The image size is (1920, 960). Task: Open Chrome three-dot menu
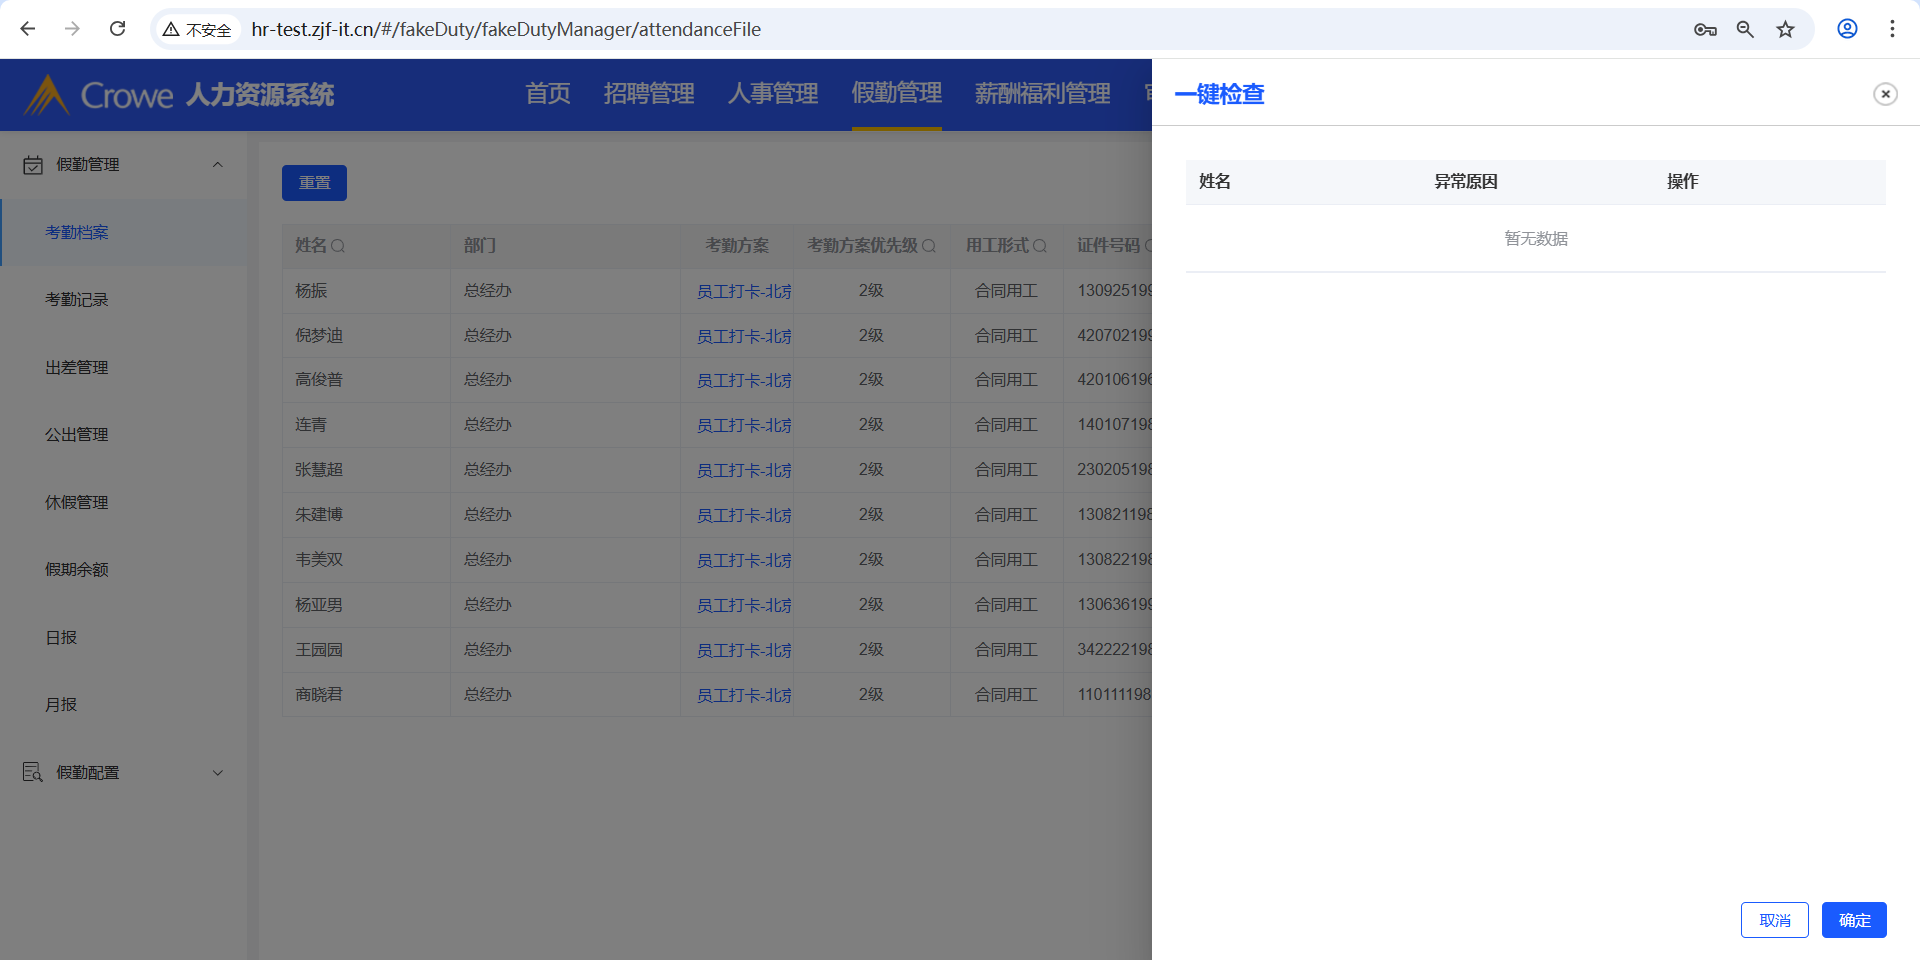coord(1892,29)
